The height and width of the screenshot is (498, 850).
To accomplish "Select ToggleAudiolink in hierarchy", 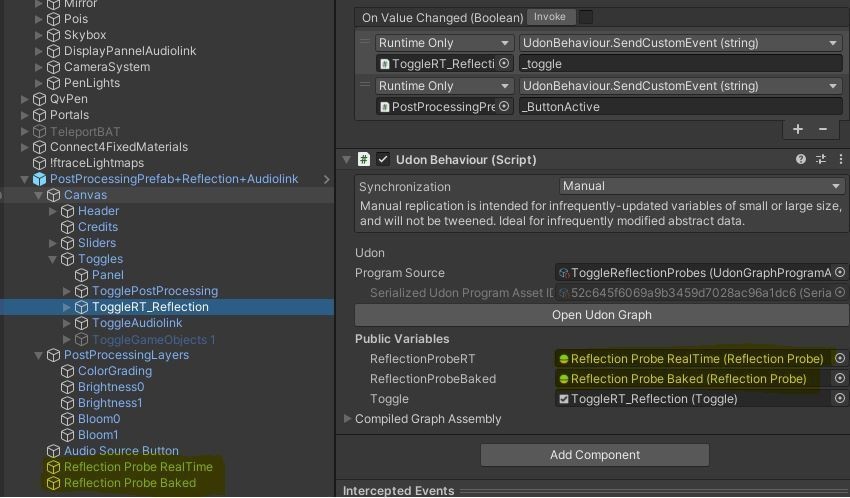I will 137,323.
